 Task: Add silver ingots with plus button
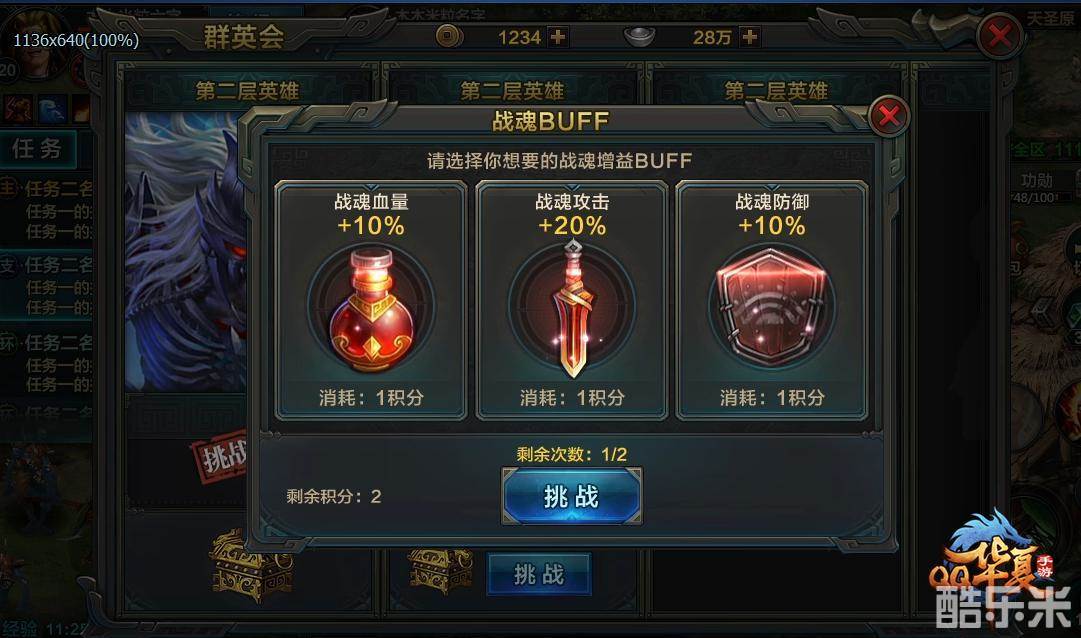(x=749, y=37)
